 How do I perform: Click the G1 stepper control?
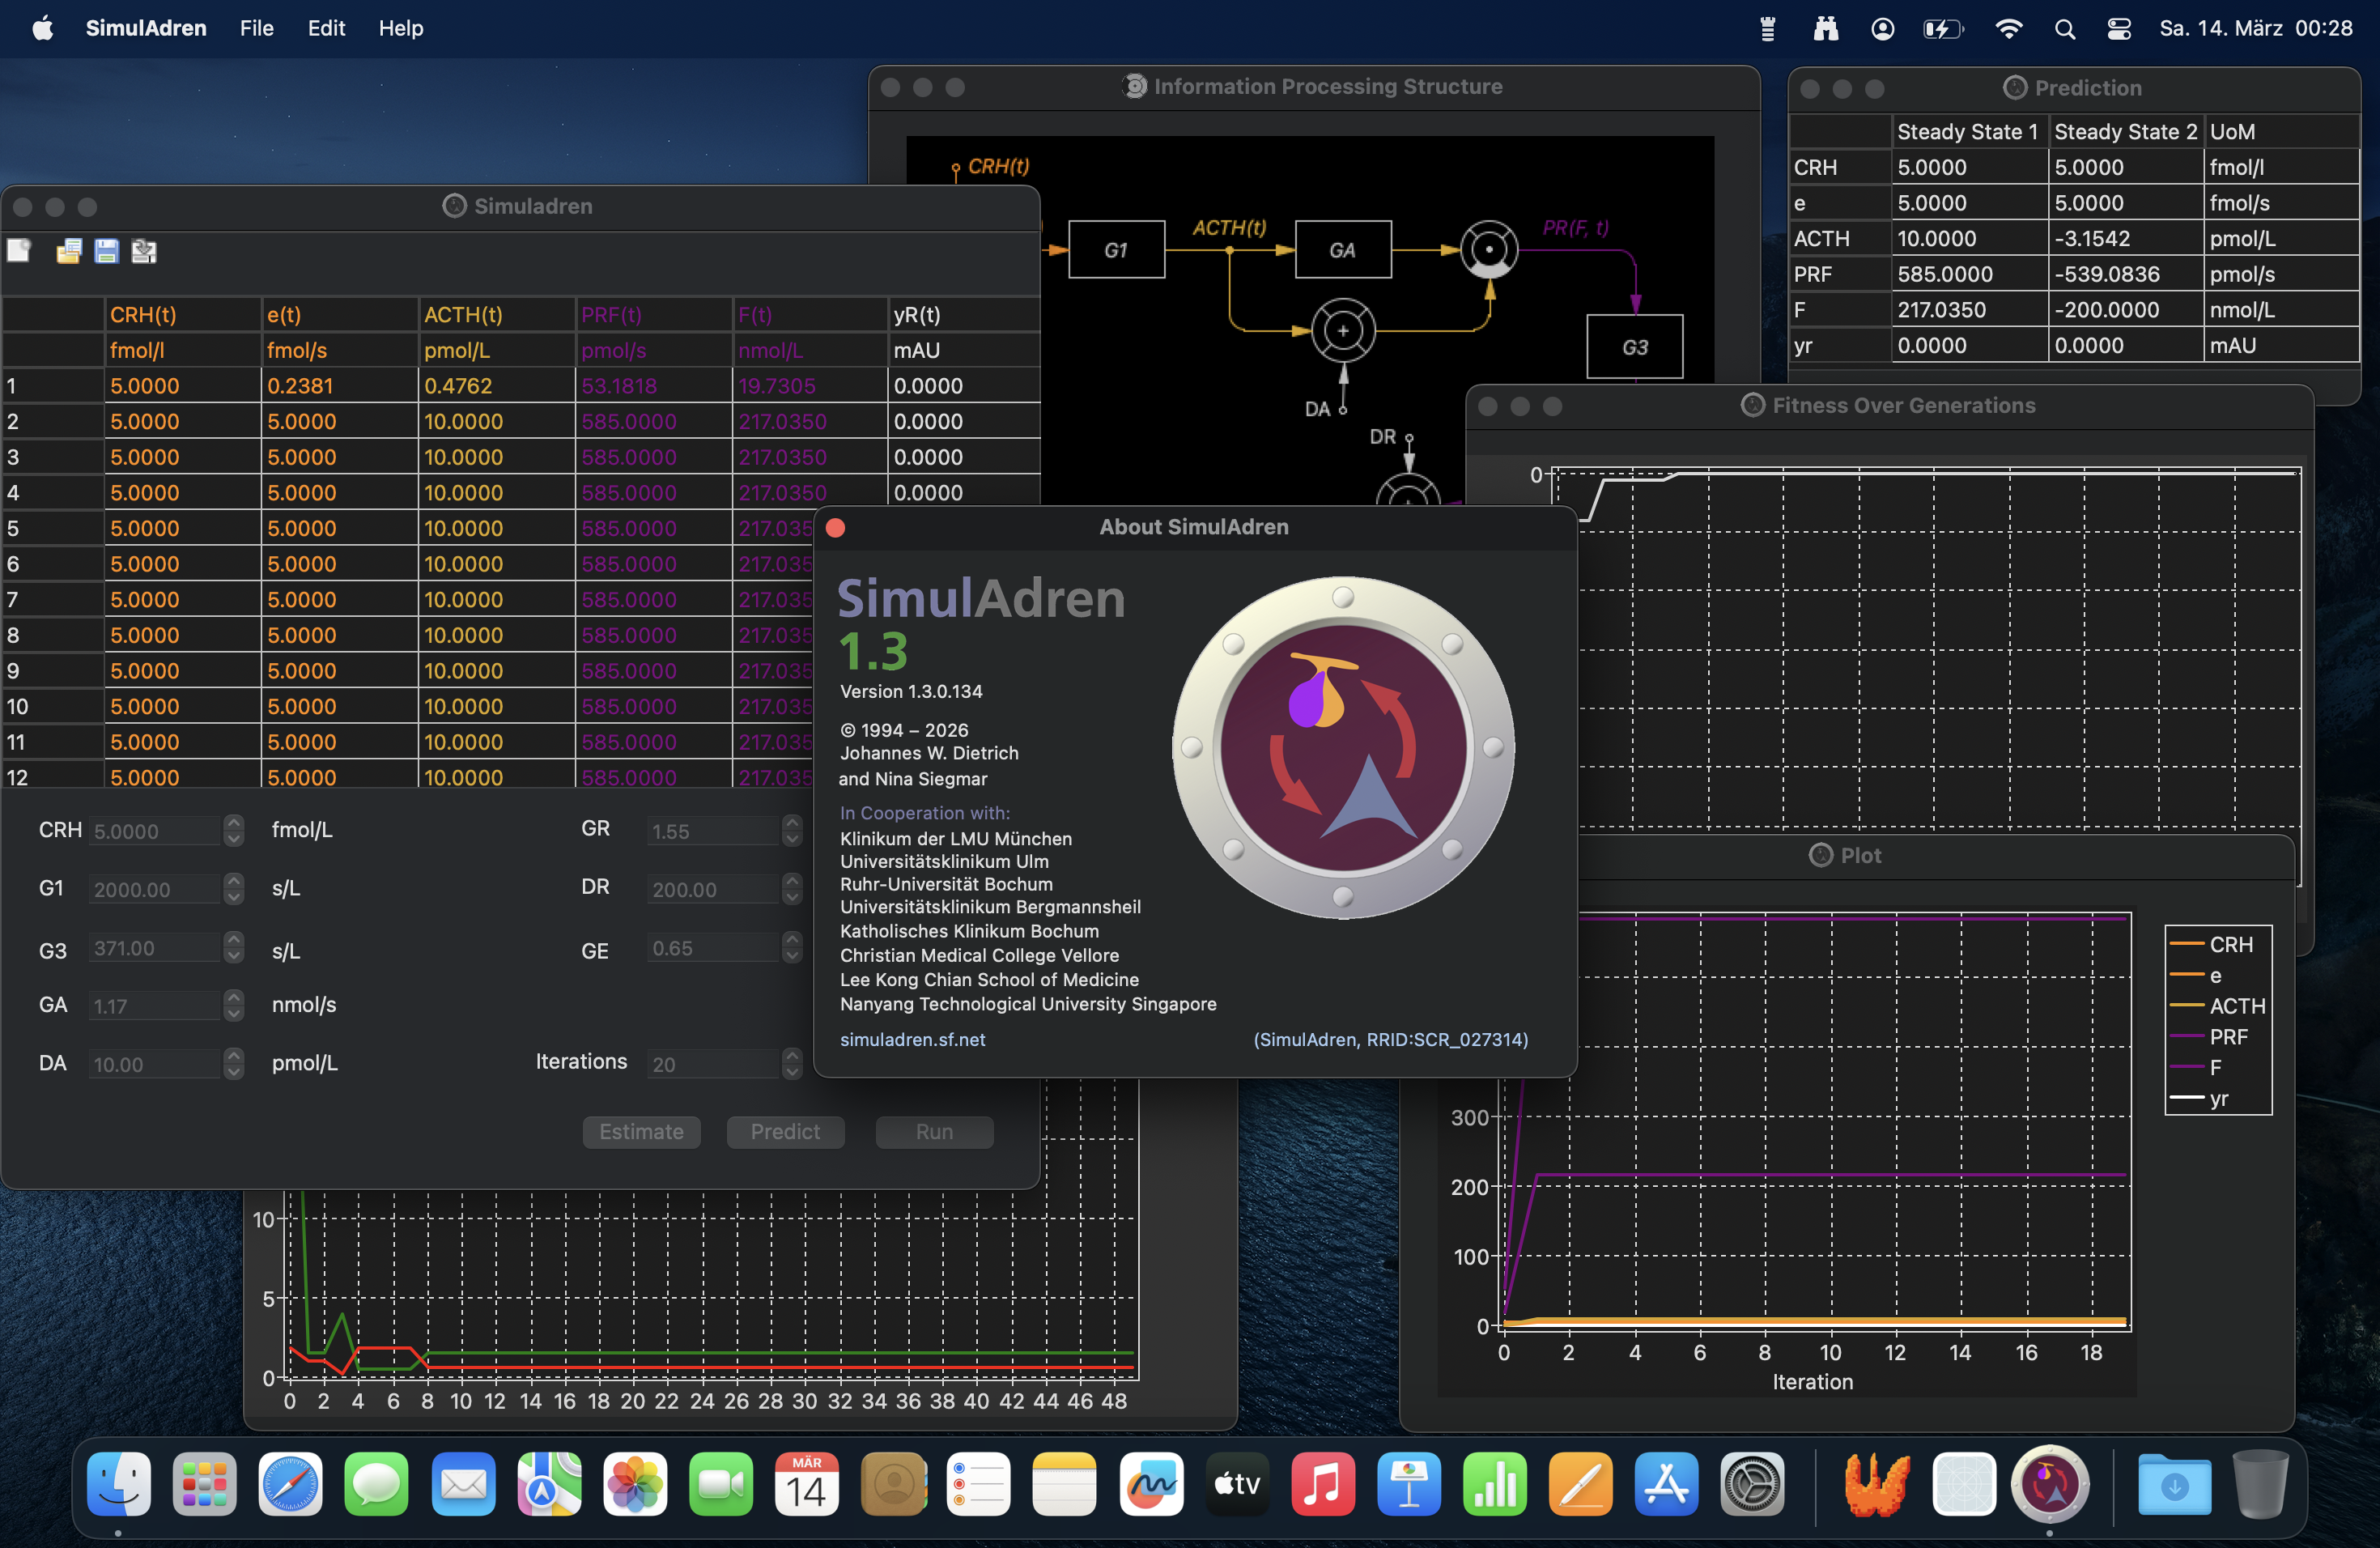pyautogui.click(x=234, y=888)
